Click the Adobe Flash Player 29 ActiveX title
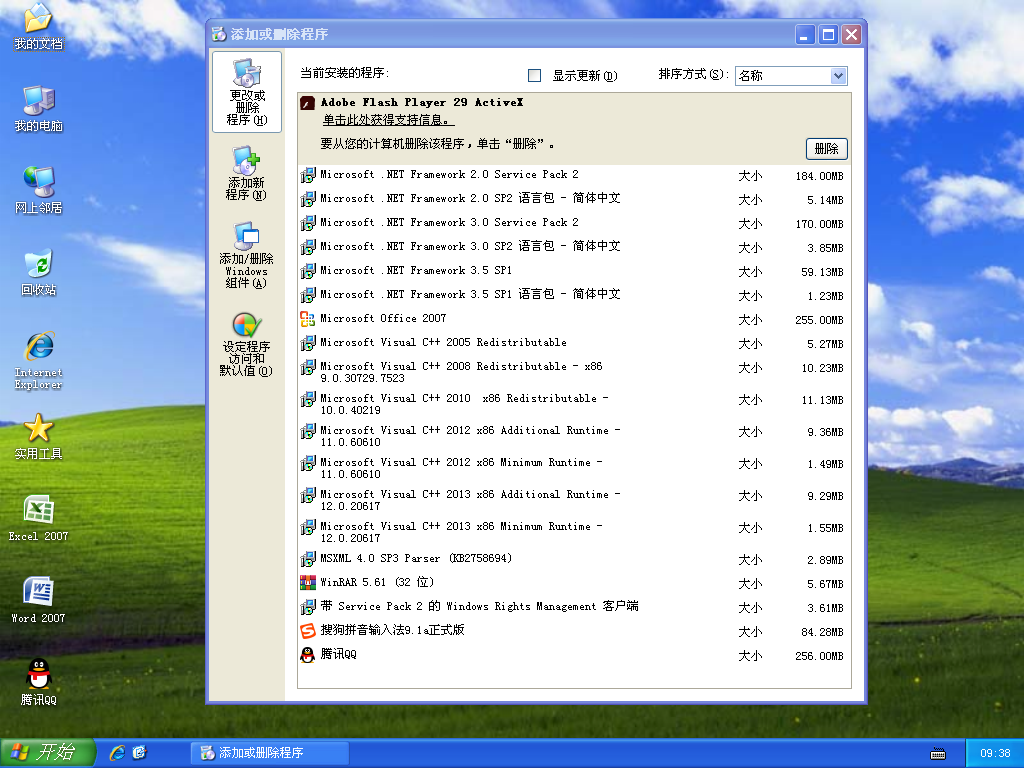1024x768 pixels. coord(422,103)
